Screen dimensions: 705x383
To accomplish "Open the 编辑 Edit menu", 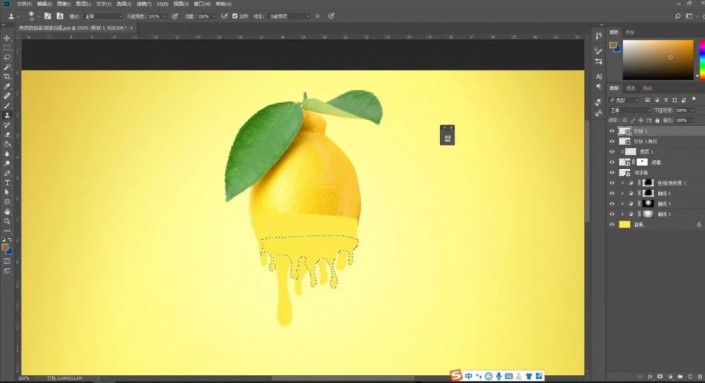I will click(x=44, y=4).
